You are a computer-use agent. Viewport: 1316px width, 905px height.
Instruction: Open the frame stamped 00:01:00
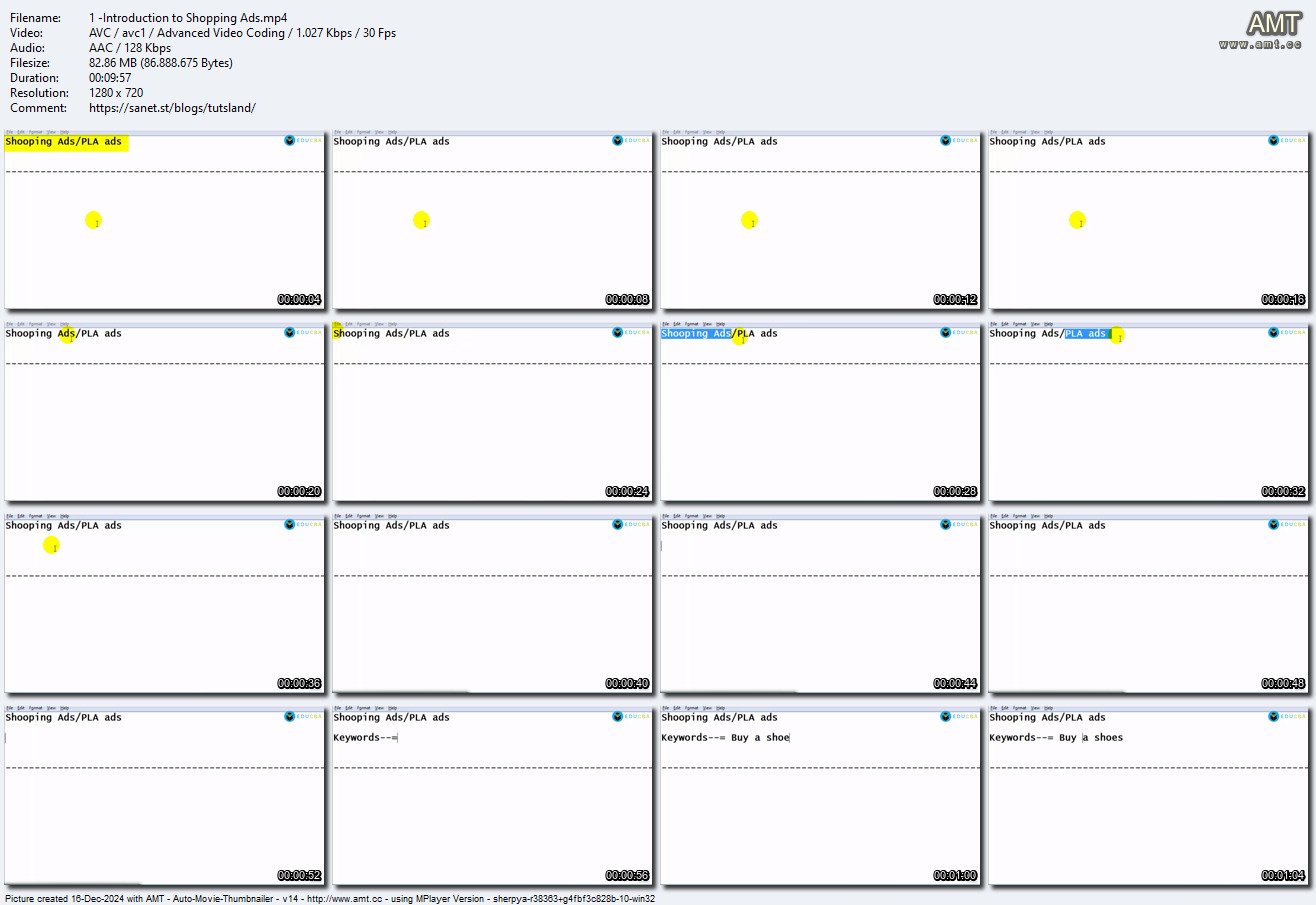click(x=820, y=794)
